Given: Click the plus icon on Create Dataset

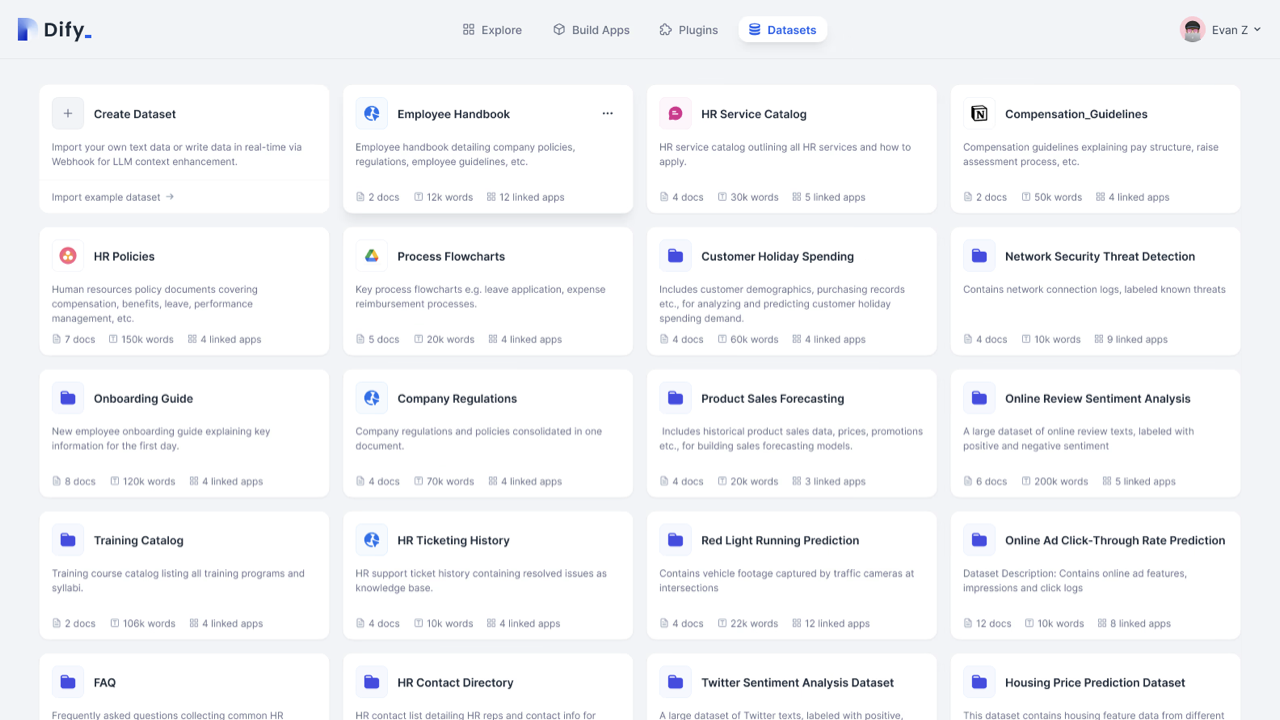Looking at the screenshot, I should 68,114.
